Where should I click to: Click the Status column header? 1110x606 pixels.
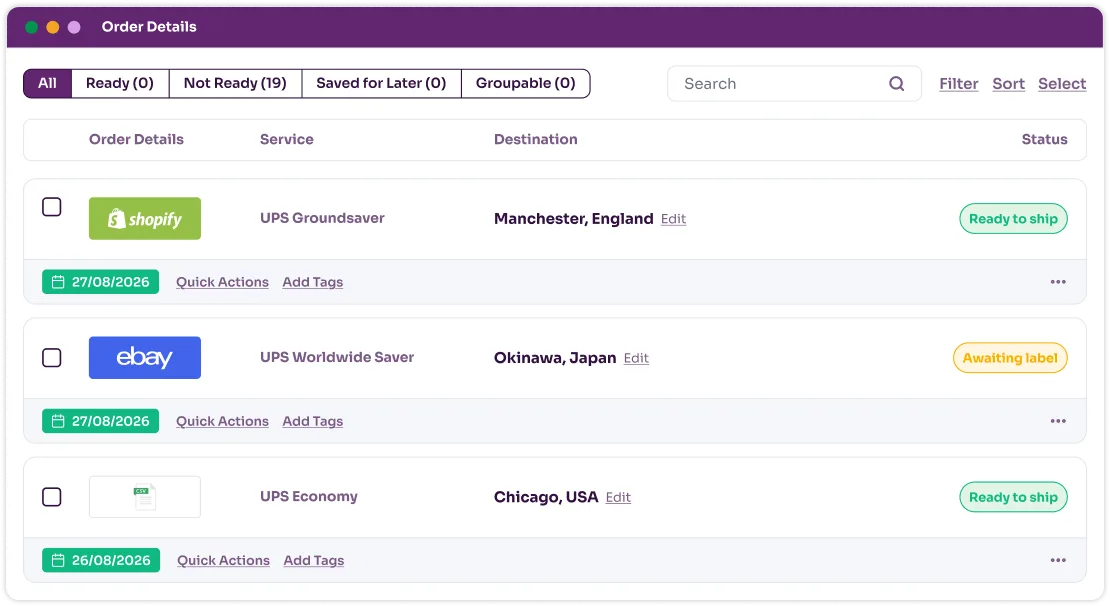pyautogui.click(x=1044, y=139)
